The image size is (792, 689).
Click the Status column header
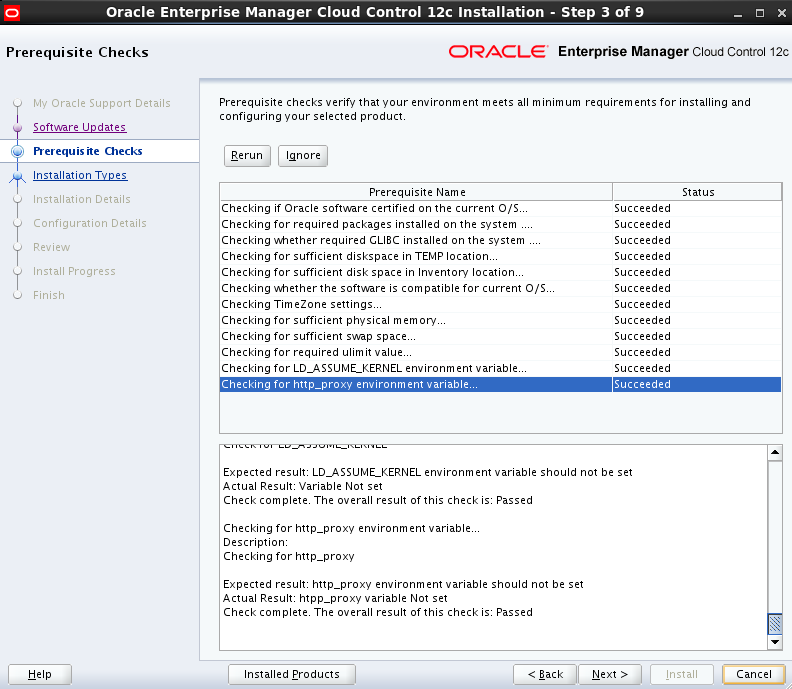point(697,192)
